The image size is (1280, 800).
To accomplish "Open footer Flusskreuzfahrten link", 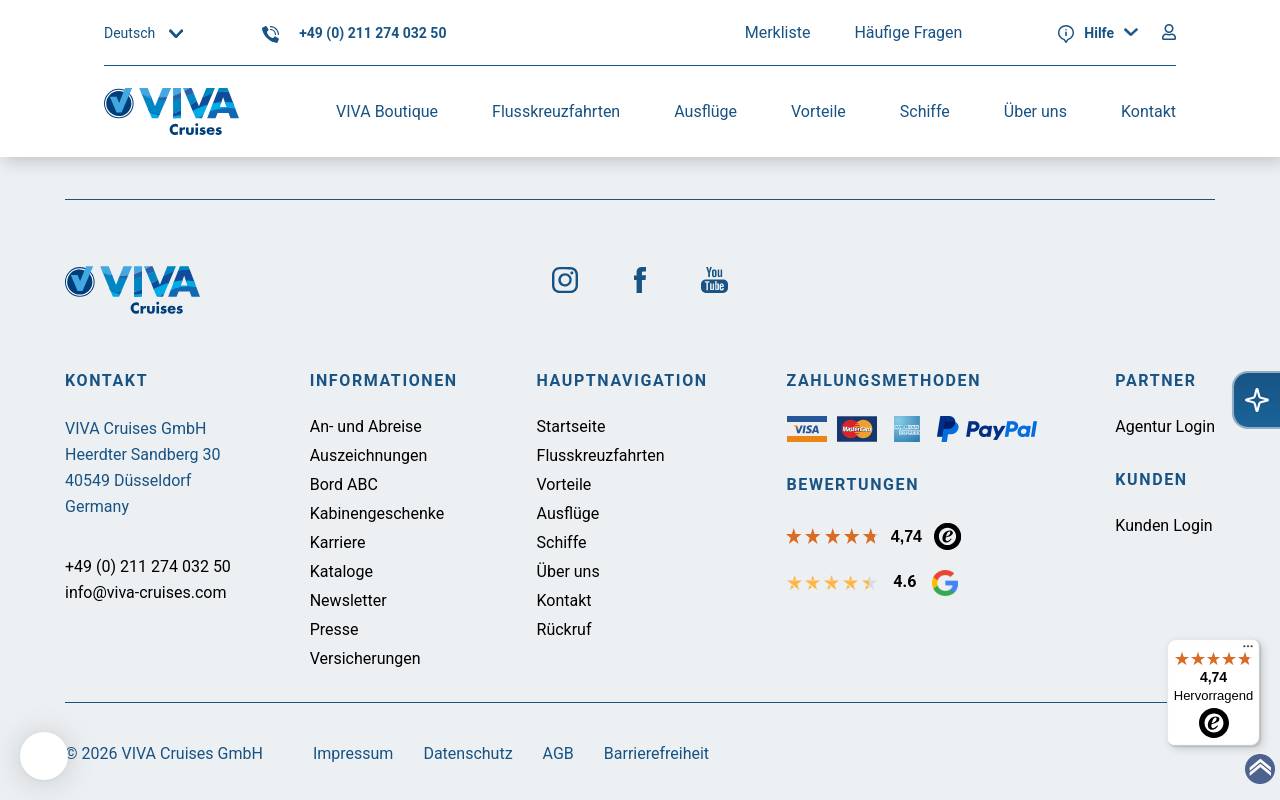I will pos(600,456).
